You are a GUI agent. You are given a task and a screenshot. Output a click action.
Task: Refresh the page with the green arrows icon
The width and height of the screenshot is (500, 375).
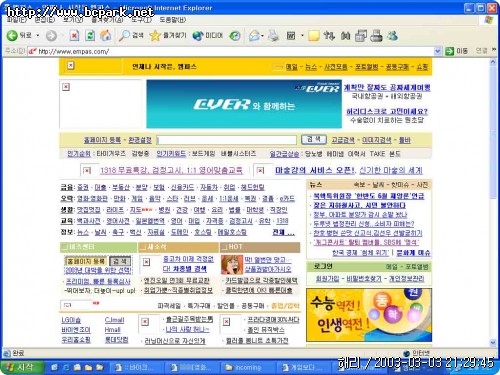(90, 36)
